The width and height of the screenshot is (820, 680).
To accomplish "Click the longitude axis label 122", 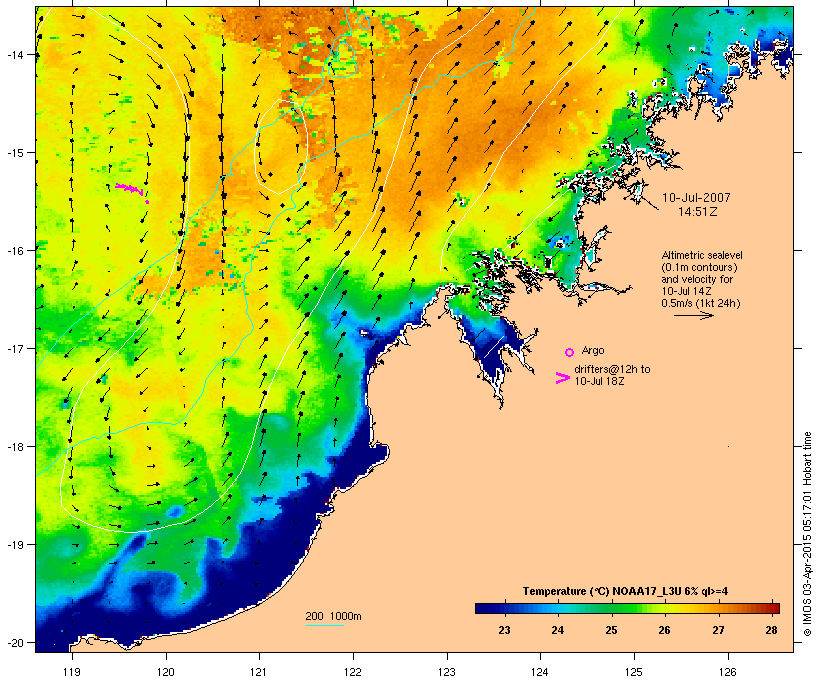I will pos(353,672).
